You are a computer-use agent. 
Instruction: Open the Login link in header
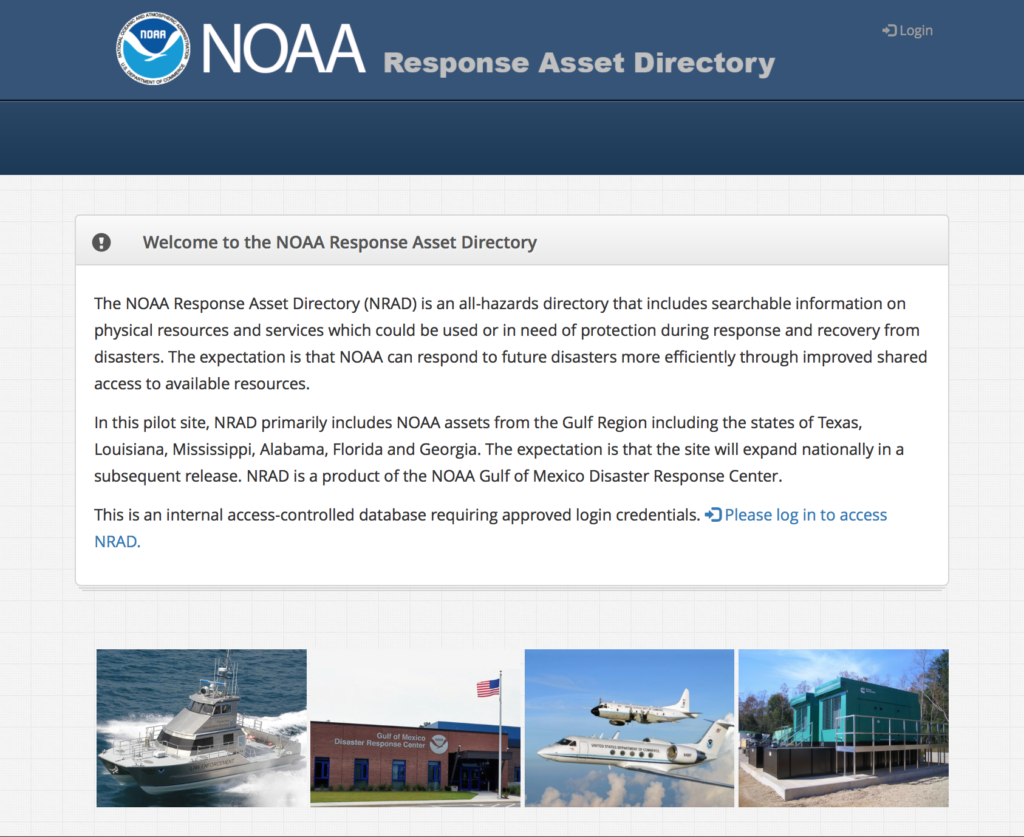click(907, 31)
